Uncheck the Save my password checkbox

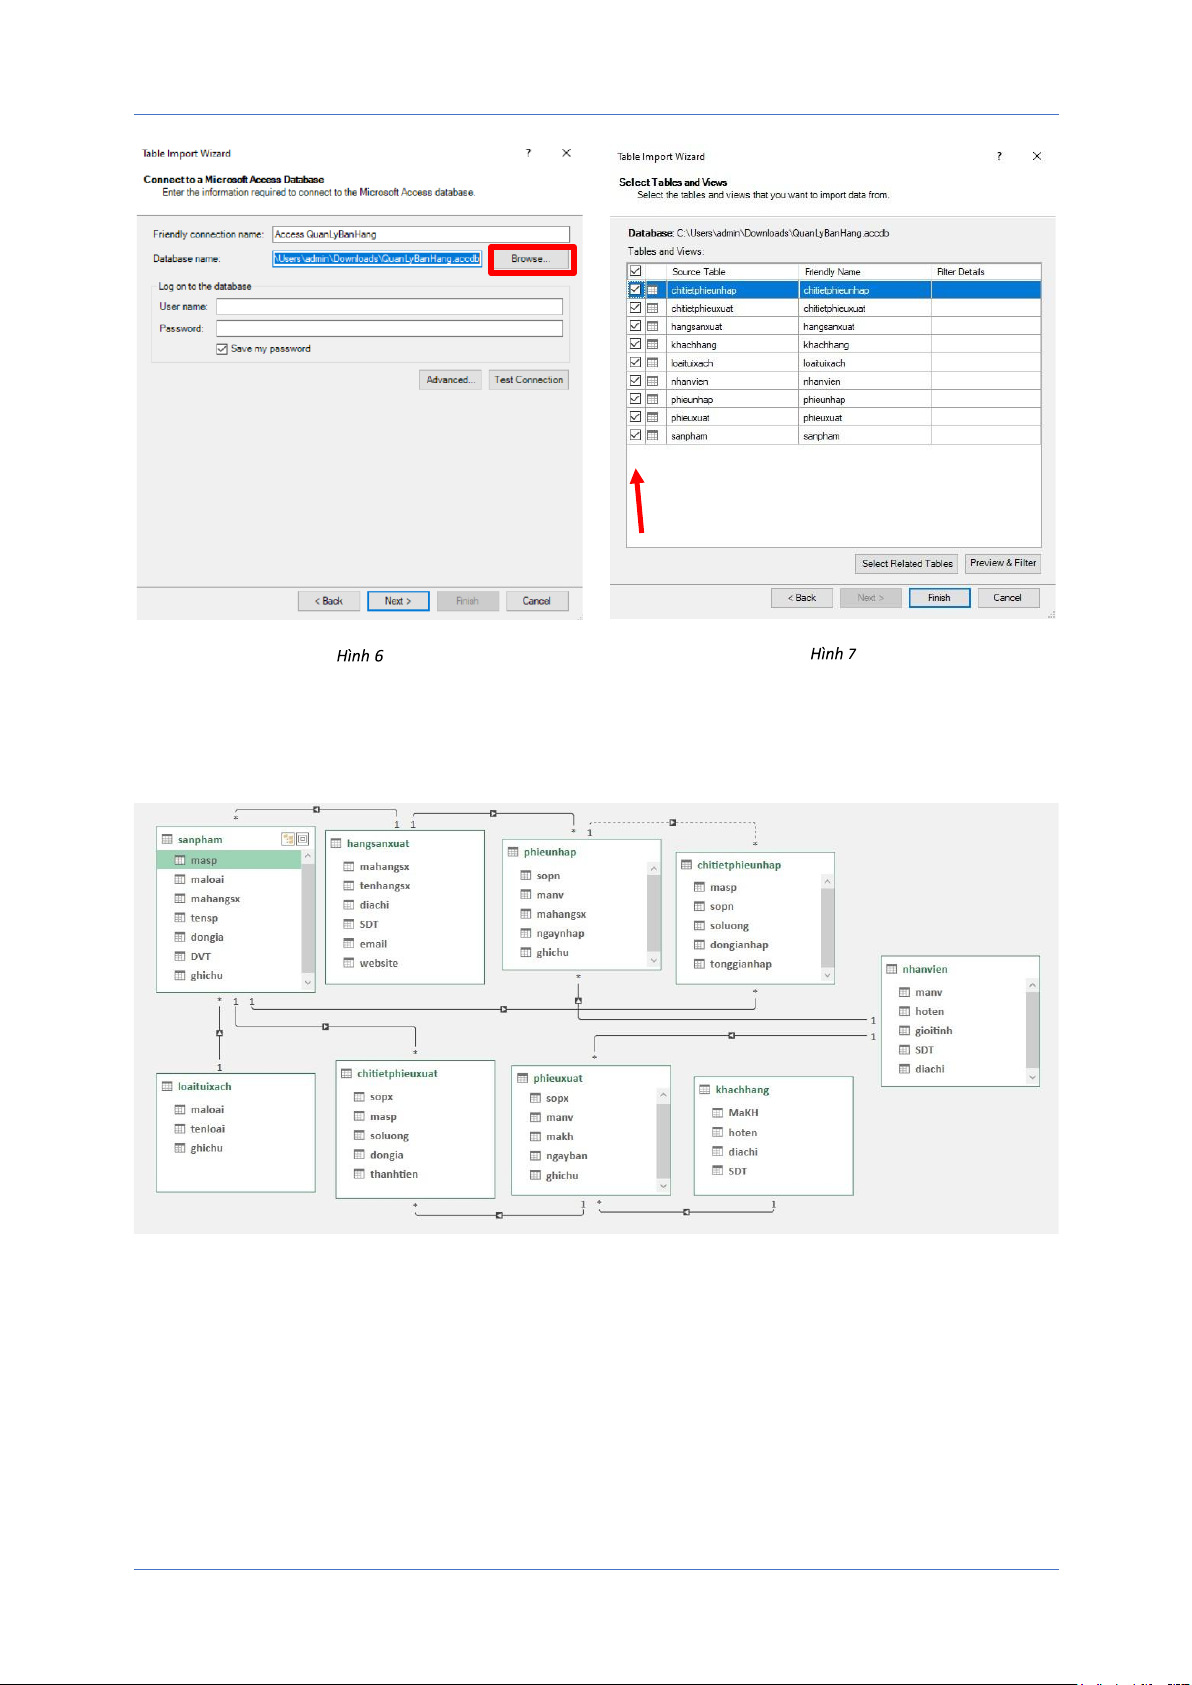(222, 349)
